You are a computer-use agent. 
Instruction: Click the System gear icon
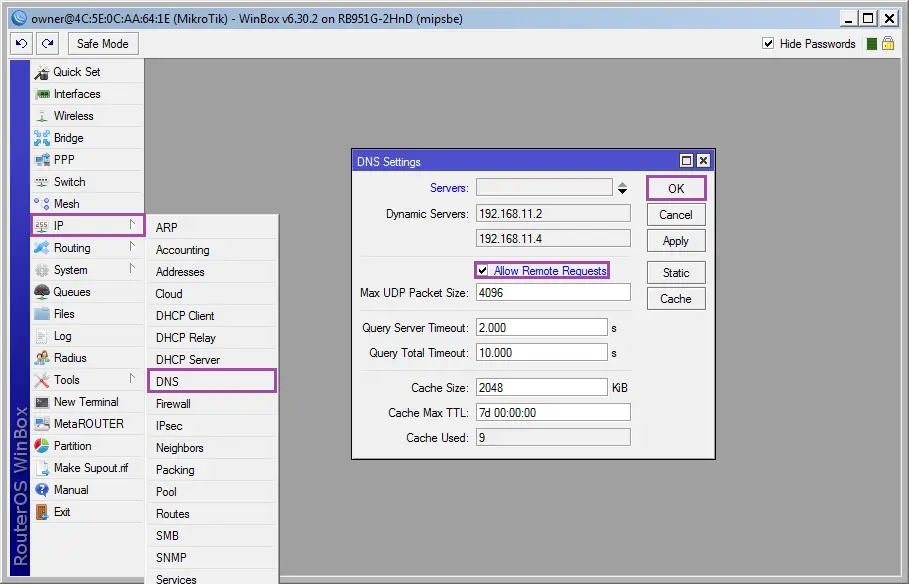pos(42,270)
